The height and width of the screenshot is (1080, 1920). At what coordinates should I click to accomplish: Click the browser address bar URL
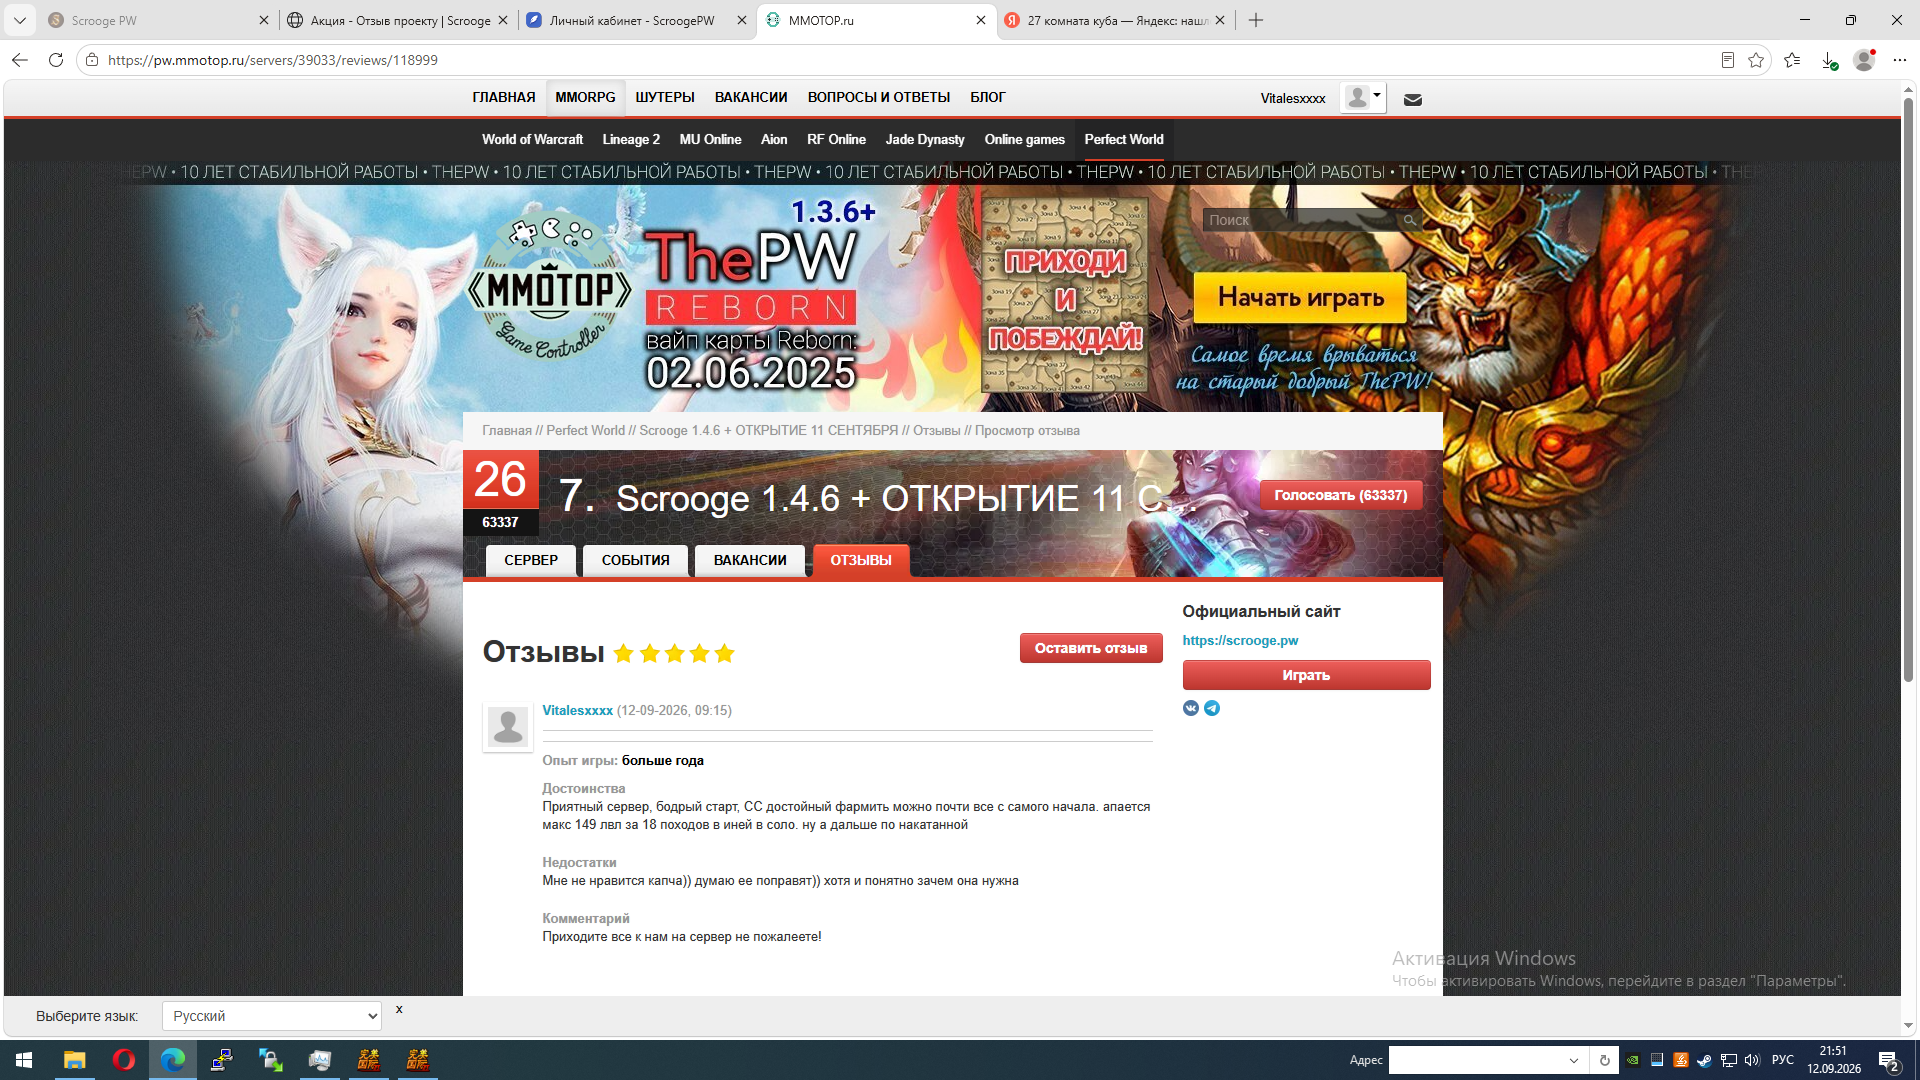[x=272, y=60]
